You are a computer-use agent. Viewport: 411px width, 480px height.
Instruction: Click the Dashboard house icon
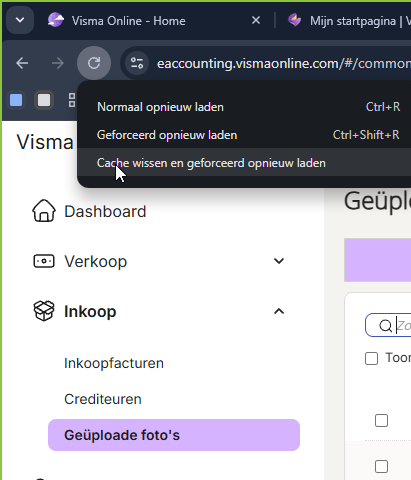point(44,211)
